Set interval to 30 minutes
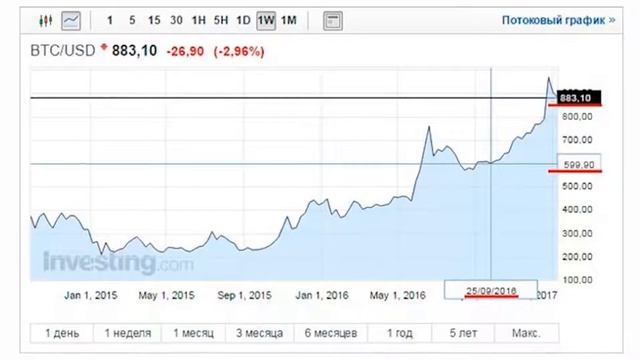This screenshot has height=360, width=640. [176, 20]
